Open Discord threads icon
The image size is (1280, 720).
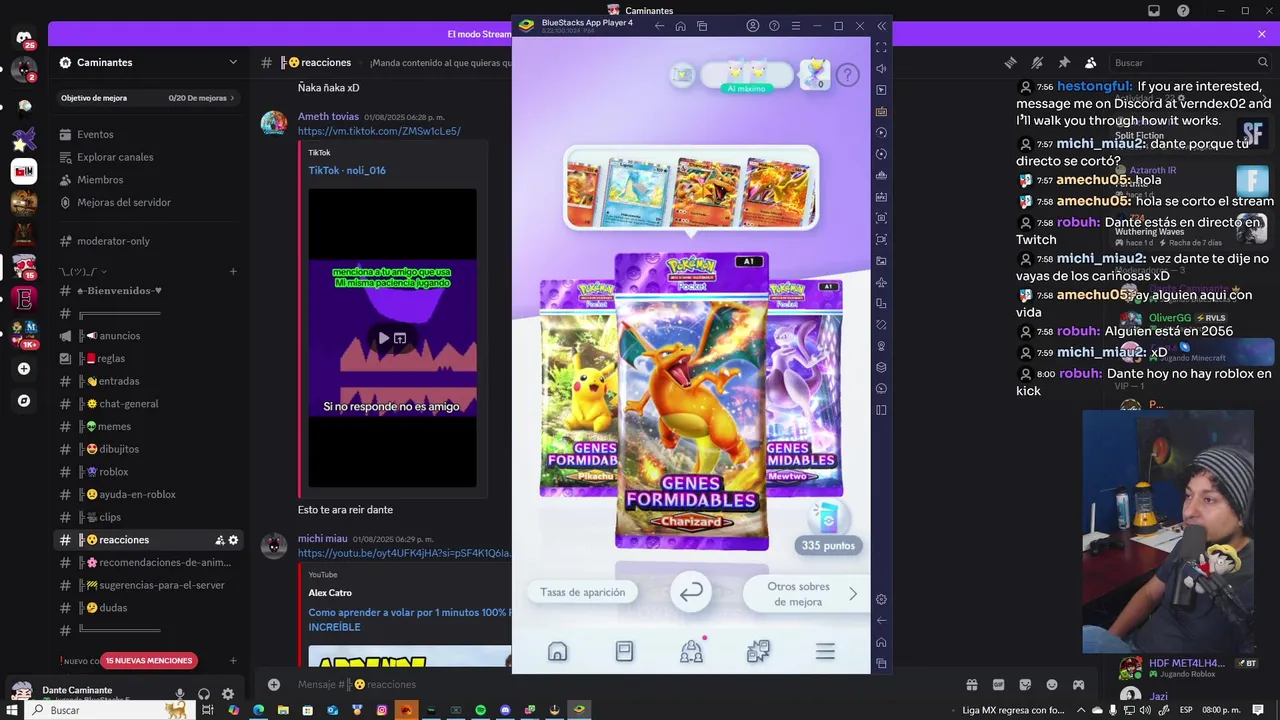1011,62
